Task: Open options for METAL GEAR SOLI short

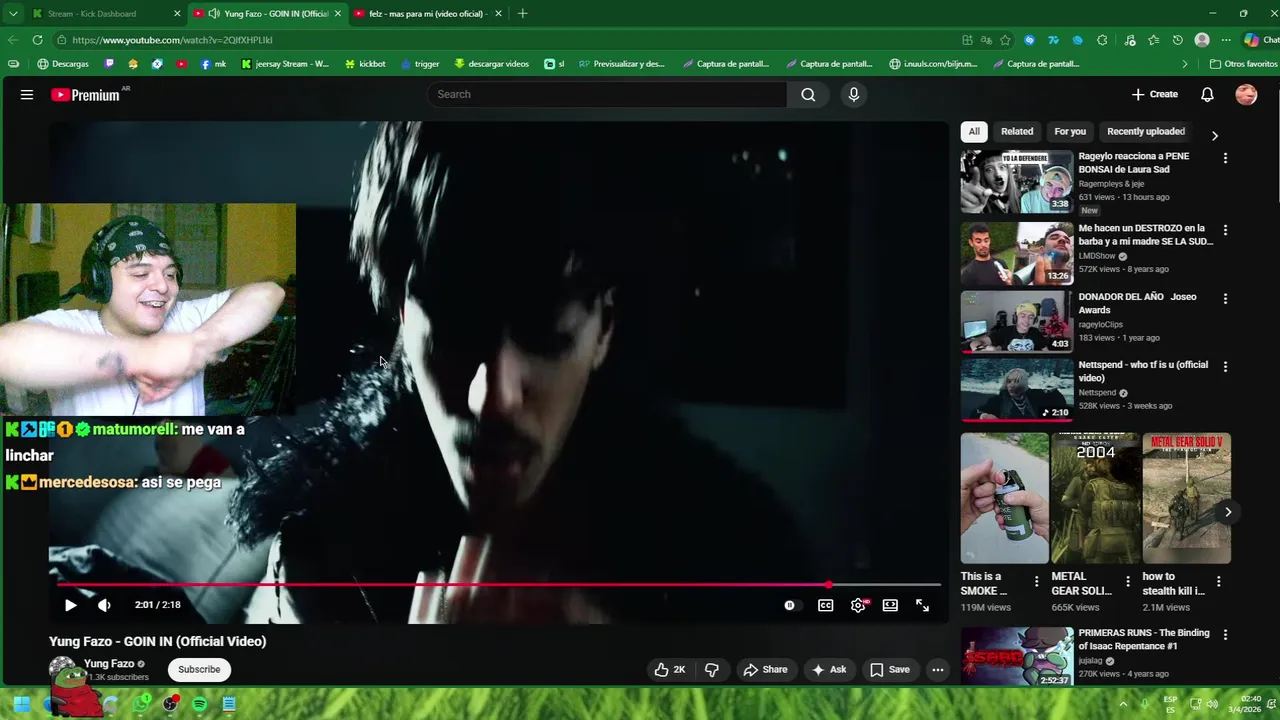Action: [x=1128, y=581]
